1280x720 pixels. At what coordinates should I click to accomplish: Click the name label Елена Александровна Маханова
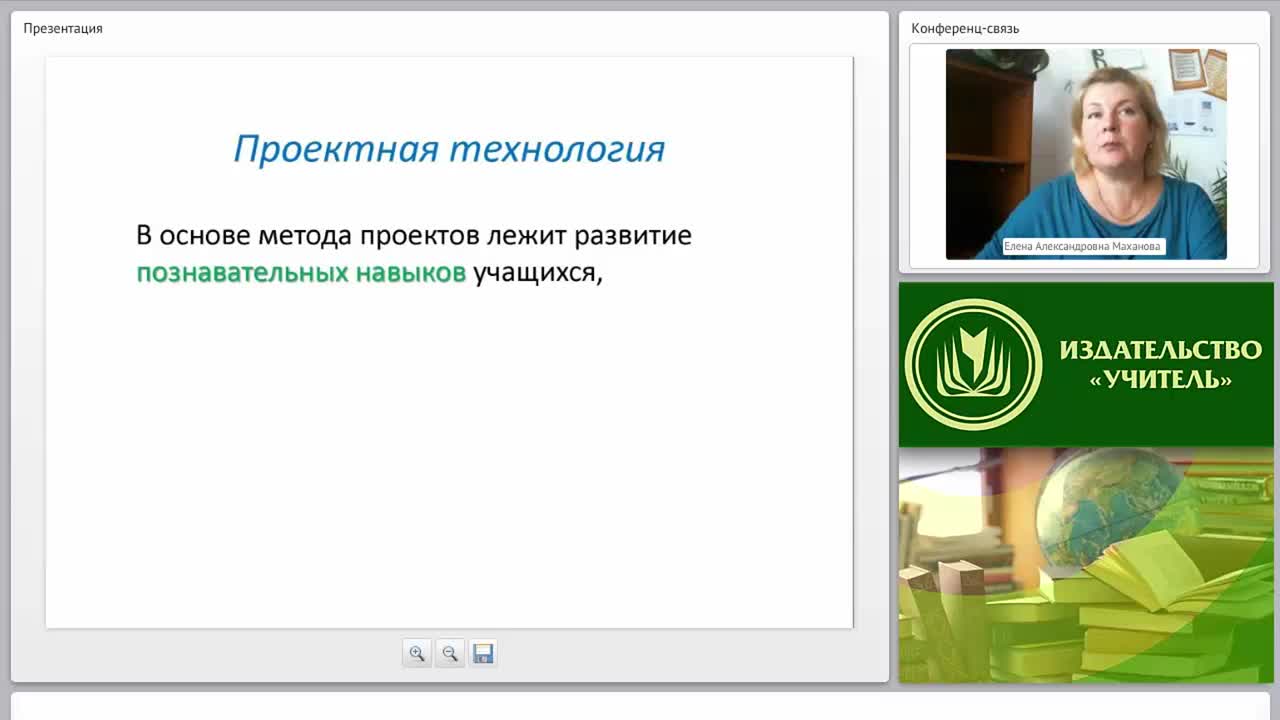[1084, 246]
